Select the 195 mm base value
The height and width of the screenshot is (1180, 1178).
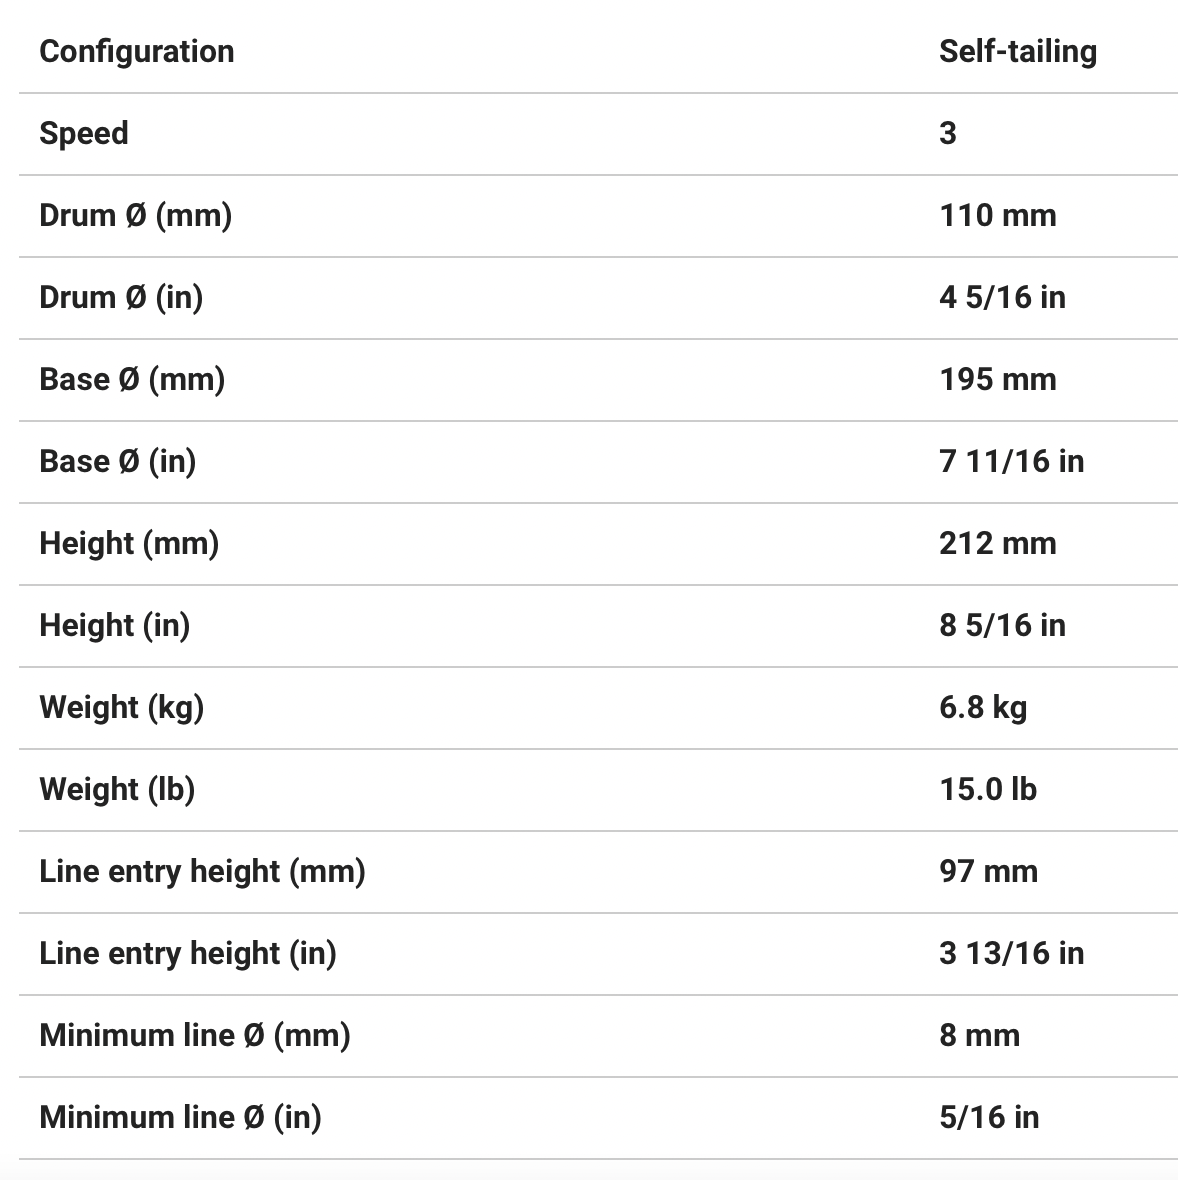tap(997, 380)
